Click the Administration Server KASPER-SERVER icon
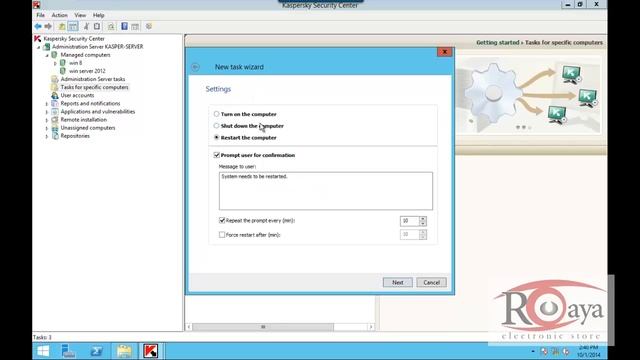Image resolution: width=640 pixels, height=360 pixels. pos(47,47)
